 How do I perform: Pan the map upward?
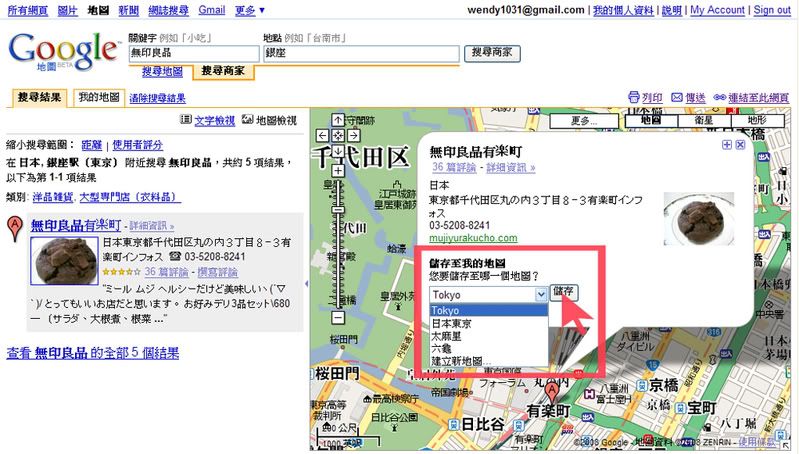click(338, 121)
